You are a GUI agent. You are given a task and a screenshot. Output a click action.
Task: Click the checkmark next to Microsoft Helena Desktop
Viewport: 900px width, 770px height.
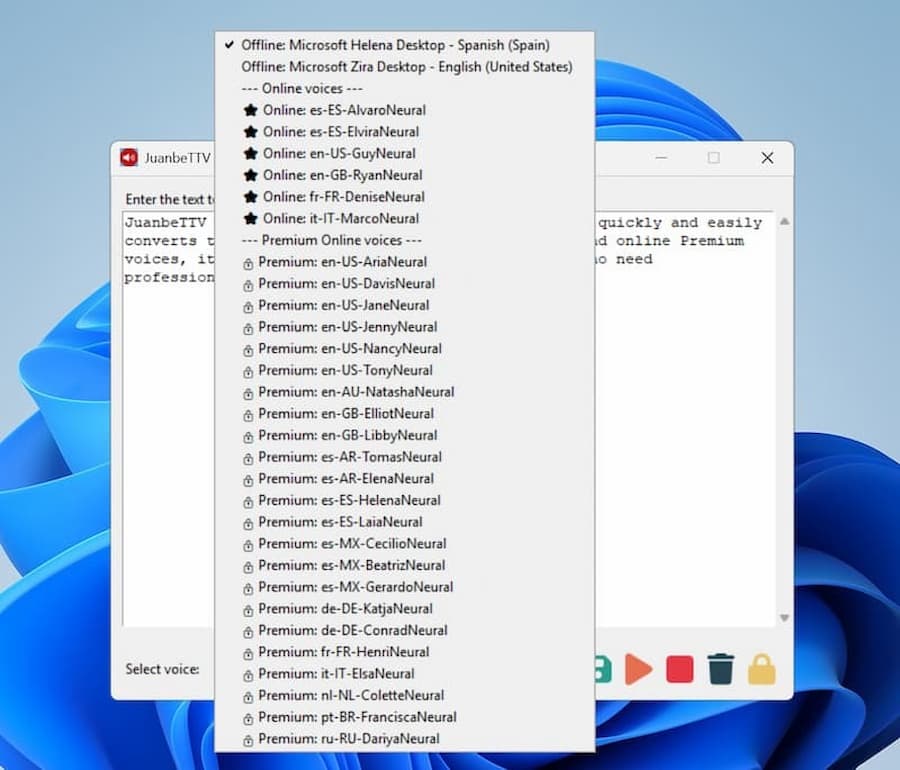tap(229, 44)
